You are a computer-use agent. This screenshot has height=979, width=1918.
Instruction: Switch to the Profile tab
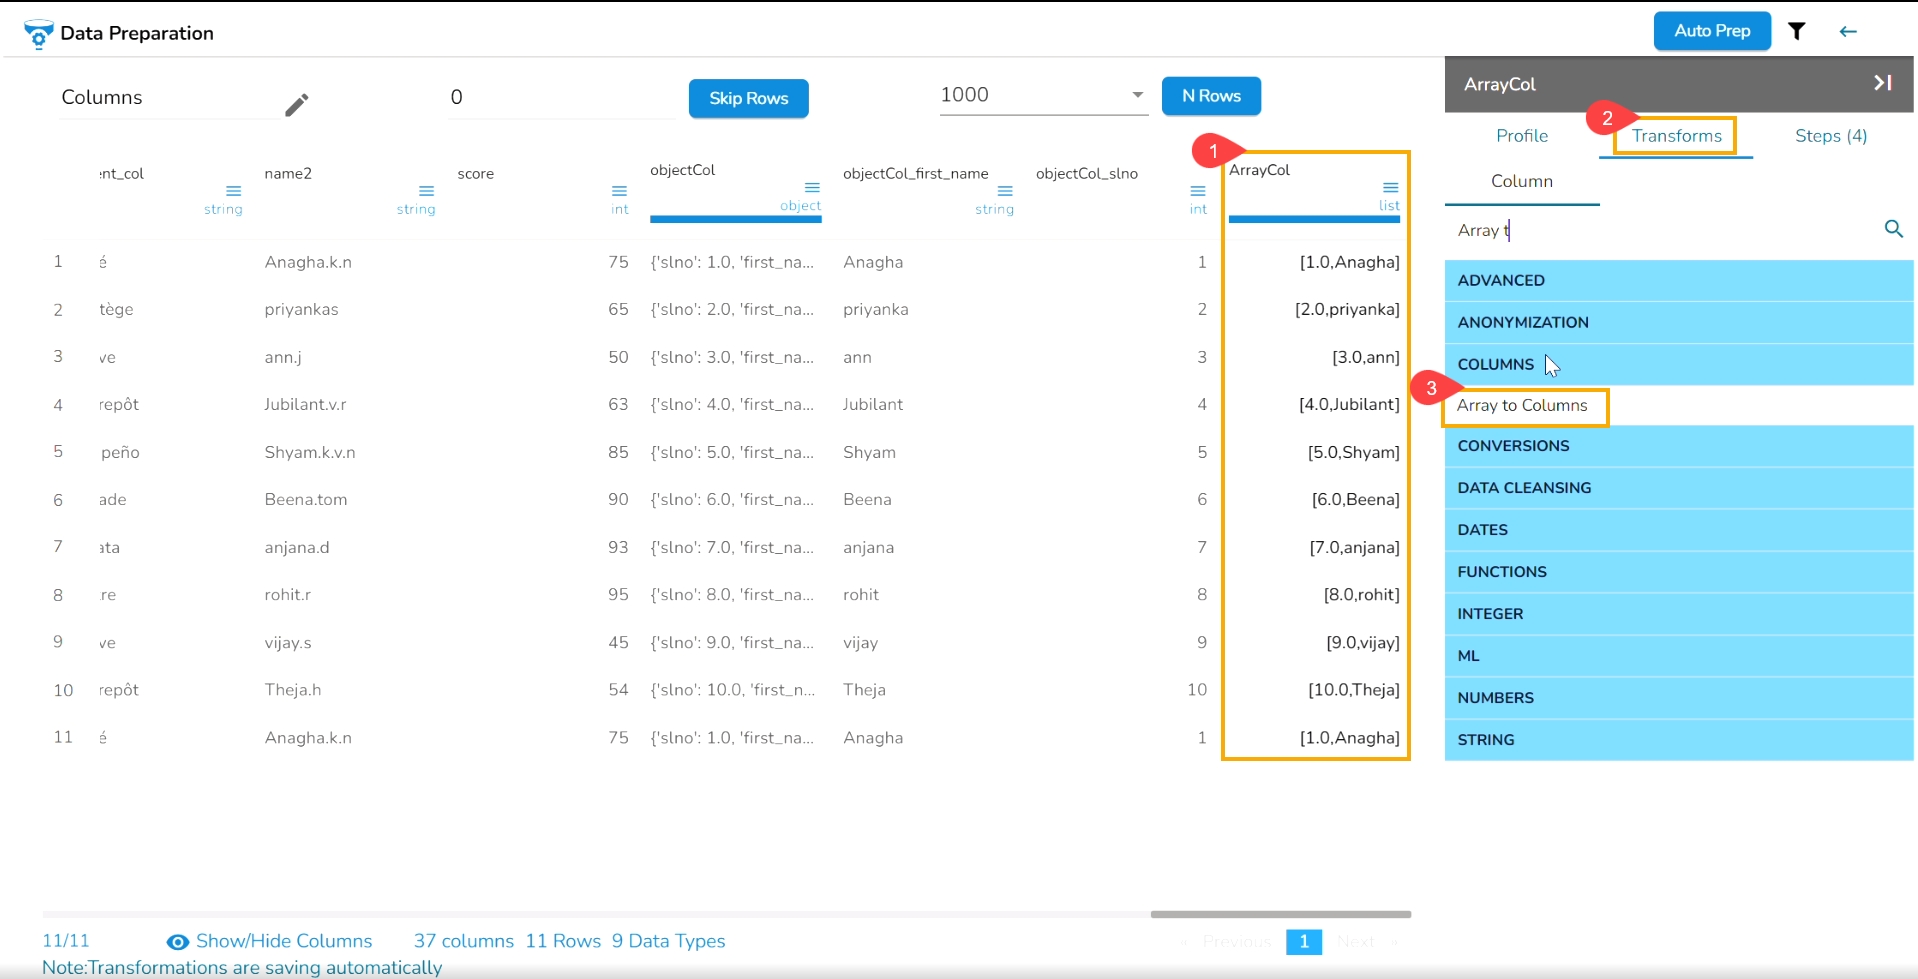coord(1522,136)
